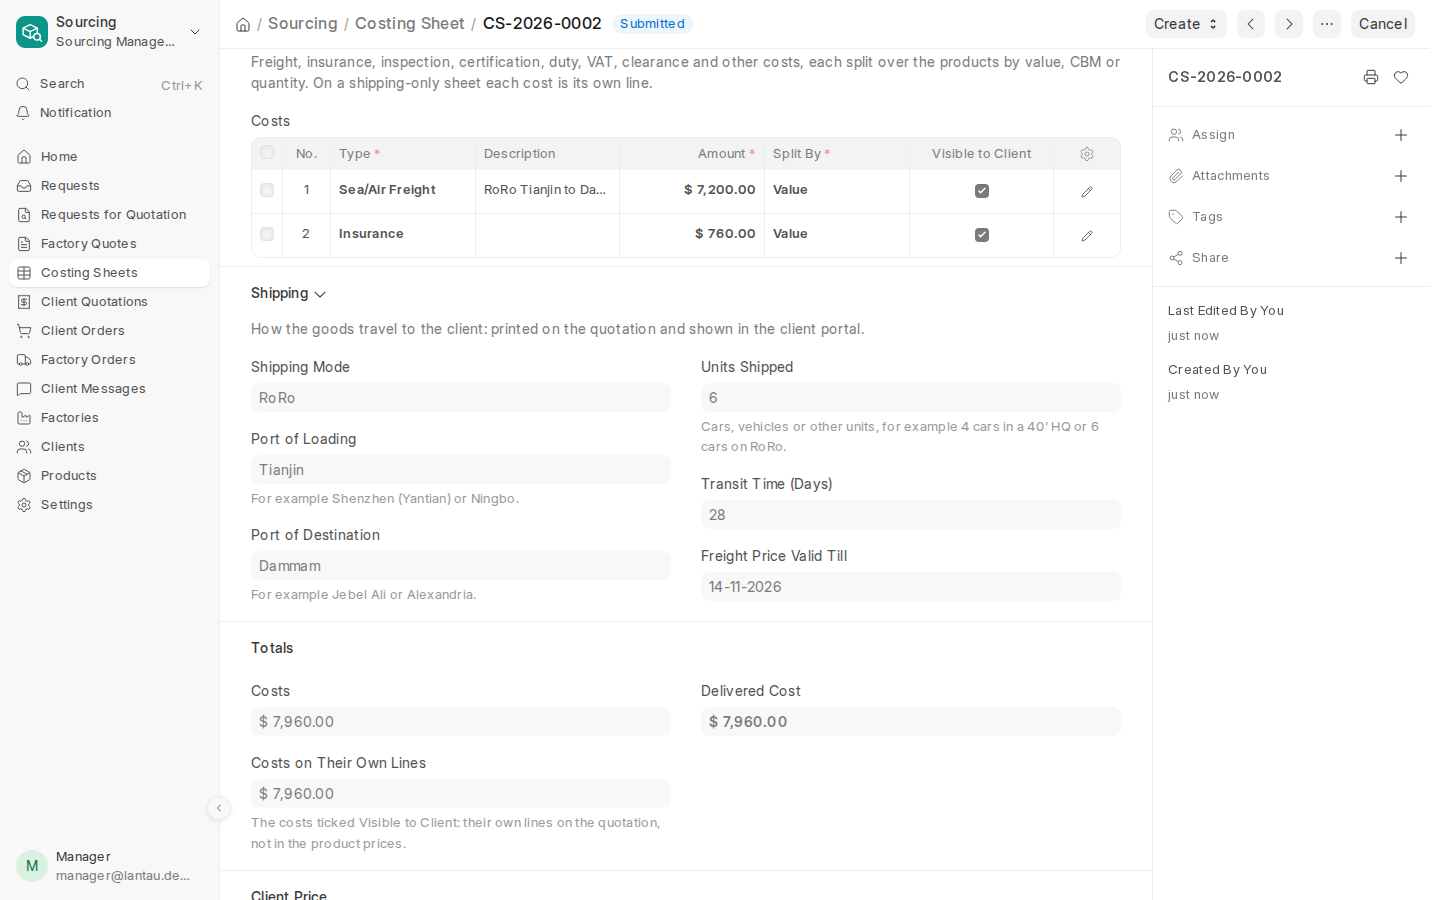Like the document with the heart icon
The height and width of the screenshot is (900, 1440).
tap(1401, 77)
